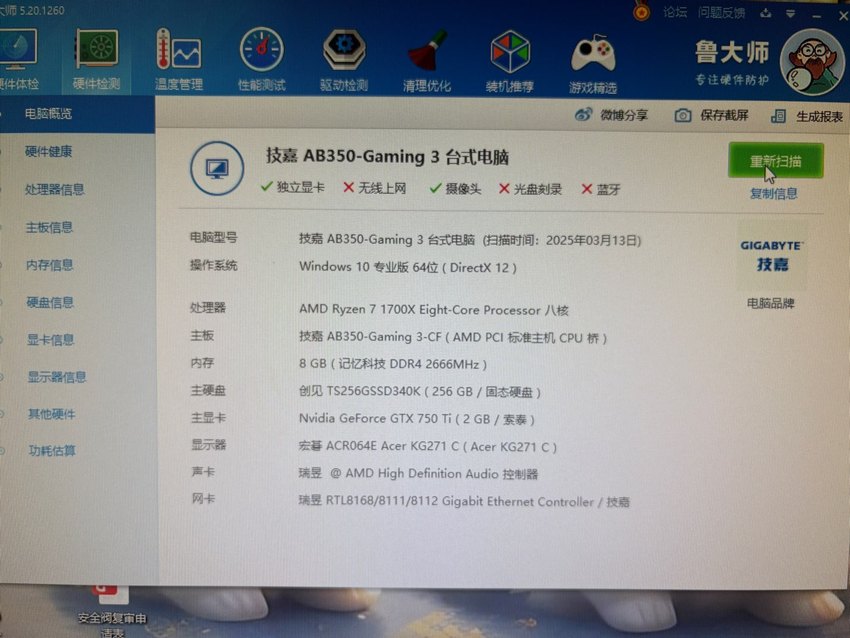Screen dimensions: 850x638
Task: Click the Windows 10 专业版 64位 value
Action: click(x=408, y=267)
